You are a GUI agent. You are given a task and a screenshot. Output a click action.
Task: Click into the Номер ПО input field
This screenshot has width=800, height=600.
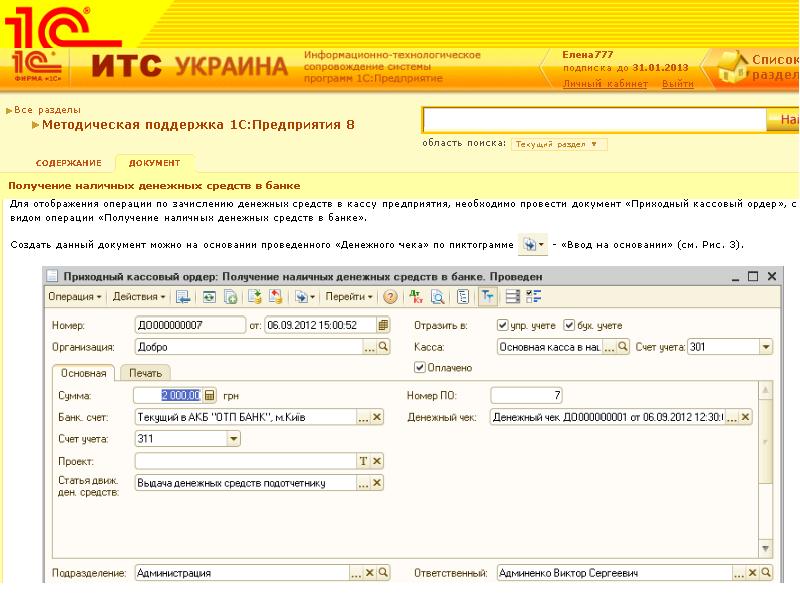pyautogui.click(x=527, y=395)
